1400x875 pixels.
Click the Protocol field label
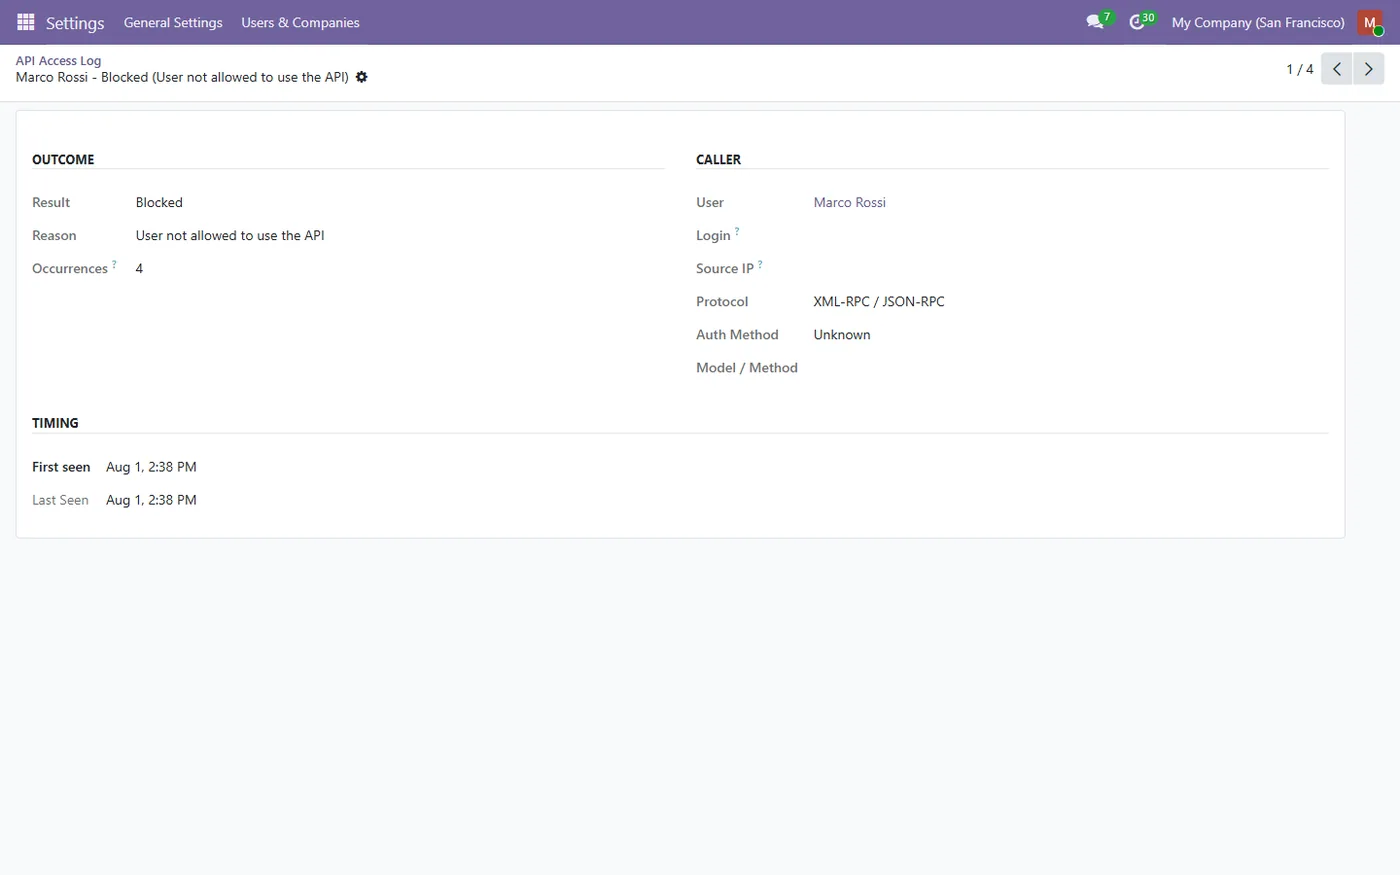pos(722,302)
